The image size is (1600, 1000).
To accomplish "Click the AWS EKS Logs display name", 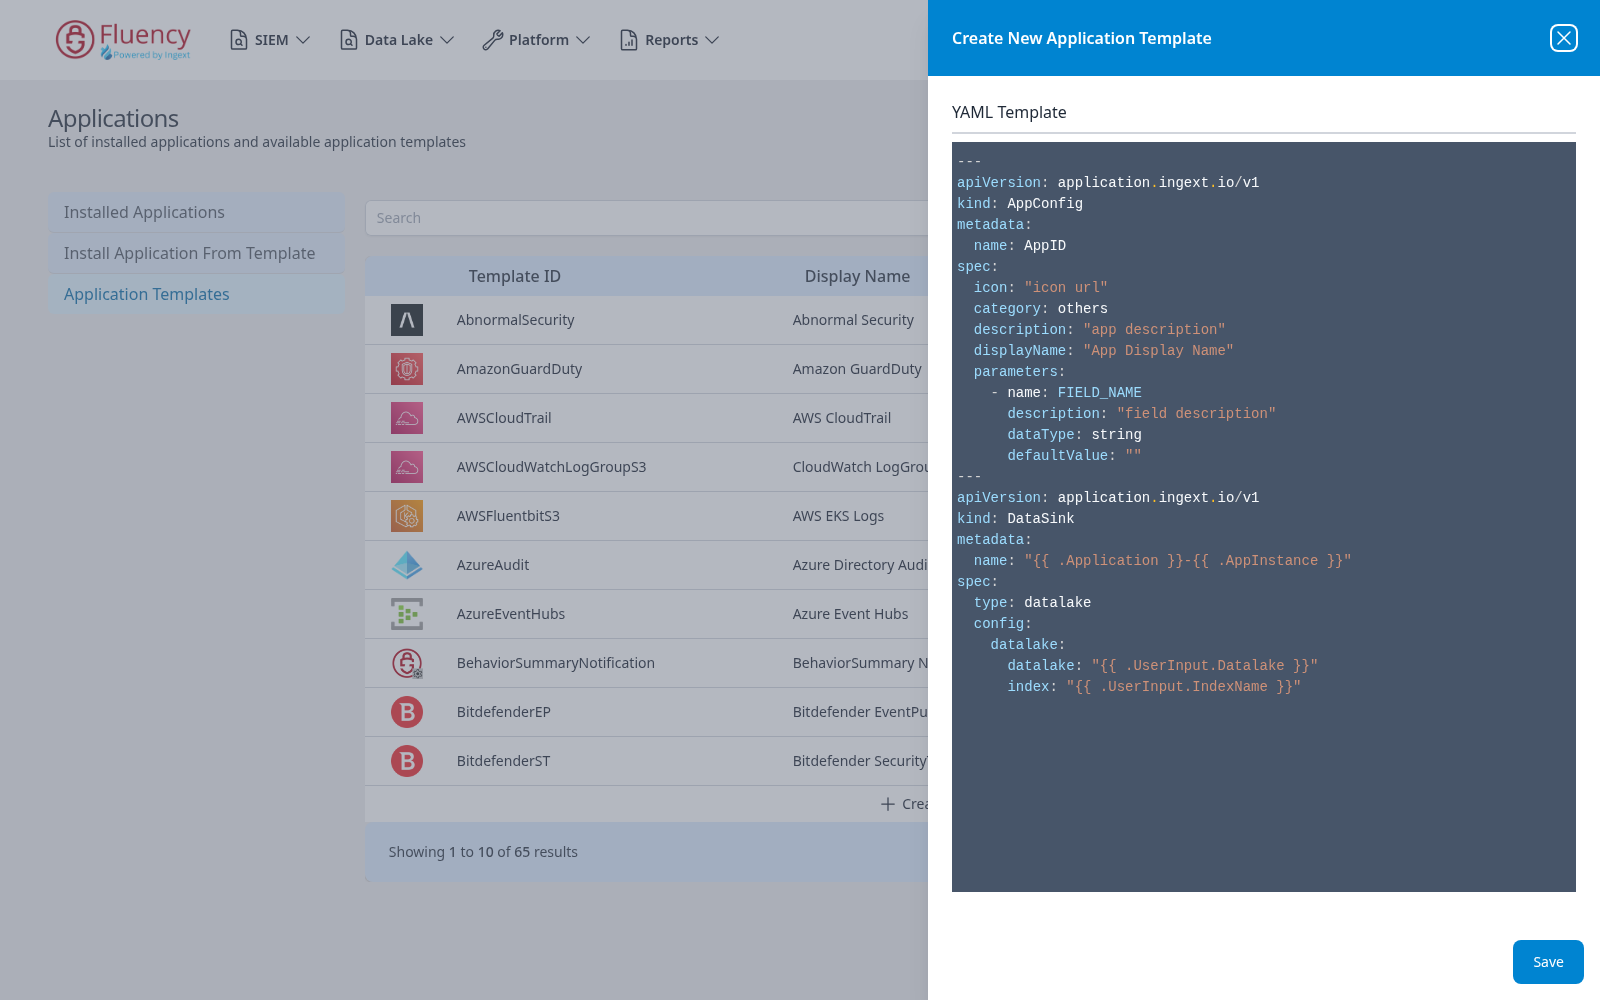I will (x=838, y=516).
